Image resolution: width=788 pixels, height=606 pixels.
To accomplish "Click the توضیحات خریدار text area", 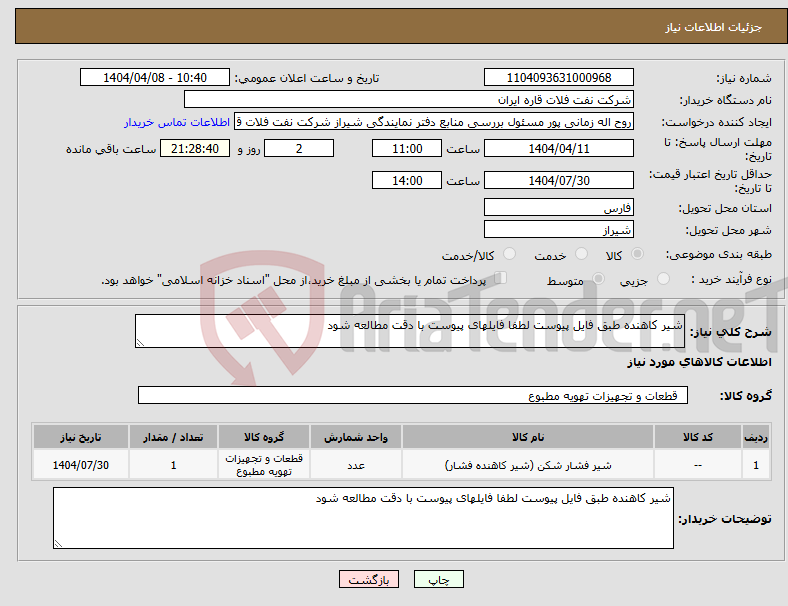I will [363, 518].
